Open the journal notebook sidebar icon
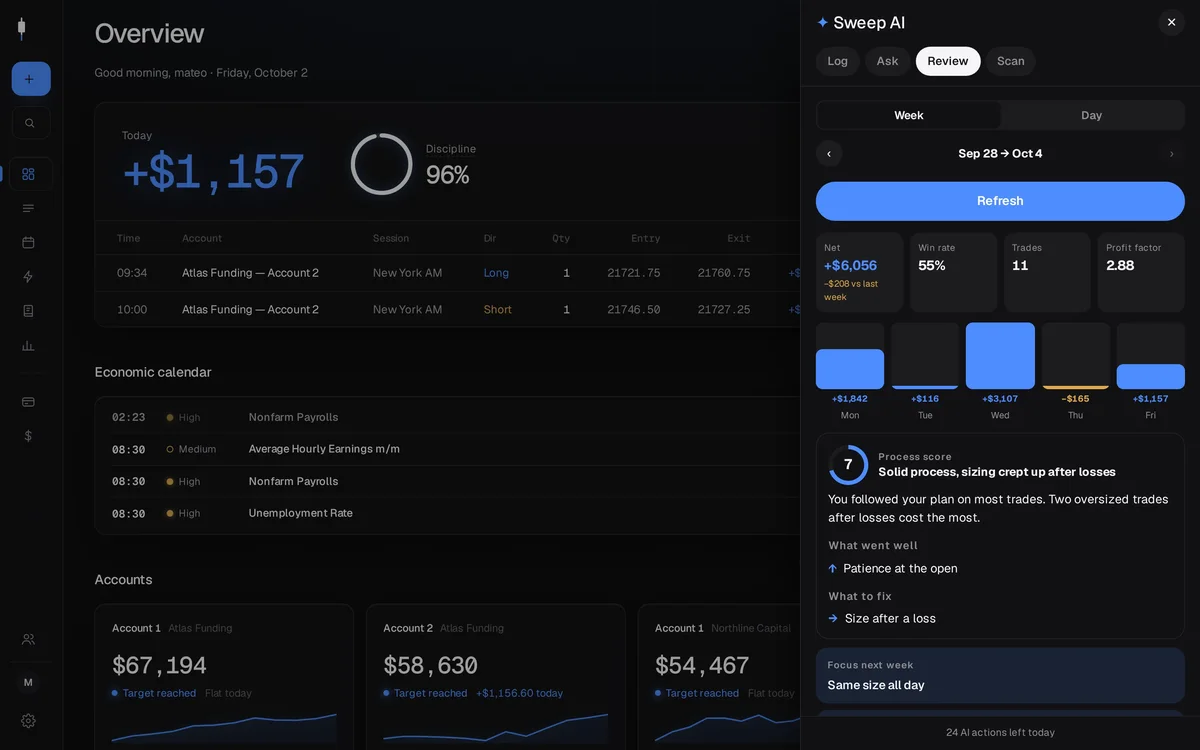This screenshot has height=750, width=1200. pos(28,311)
